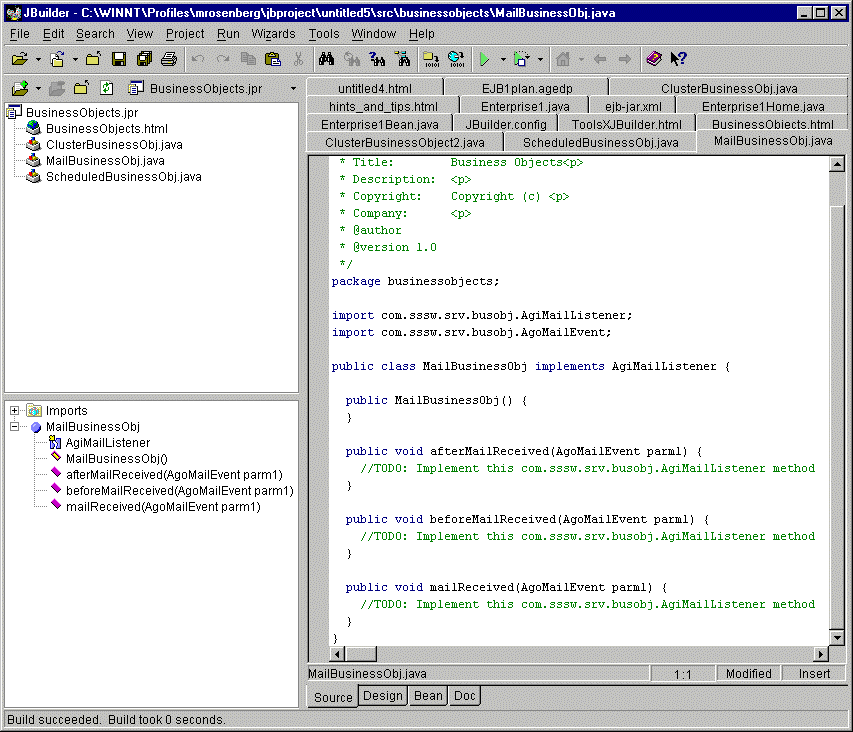Open Help Topics book icon
Screen dimensions: 853x732
(653, 59)
